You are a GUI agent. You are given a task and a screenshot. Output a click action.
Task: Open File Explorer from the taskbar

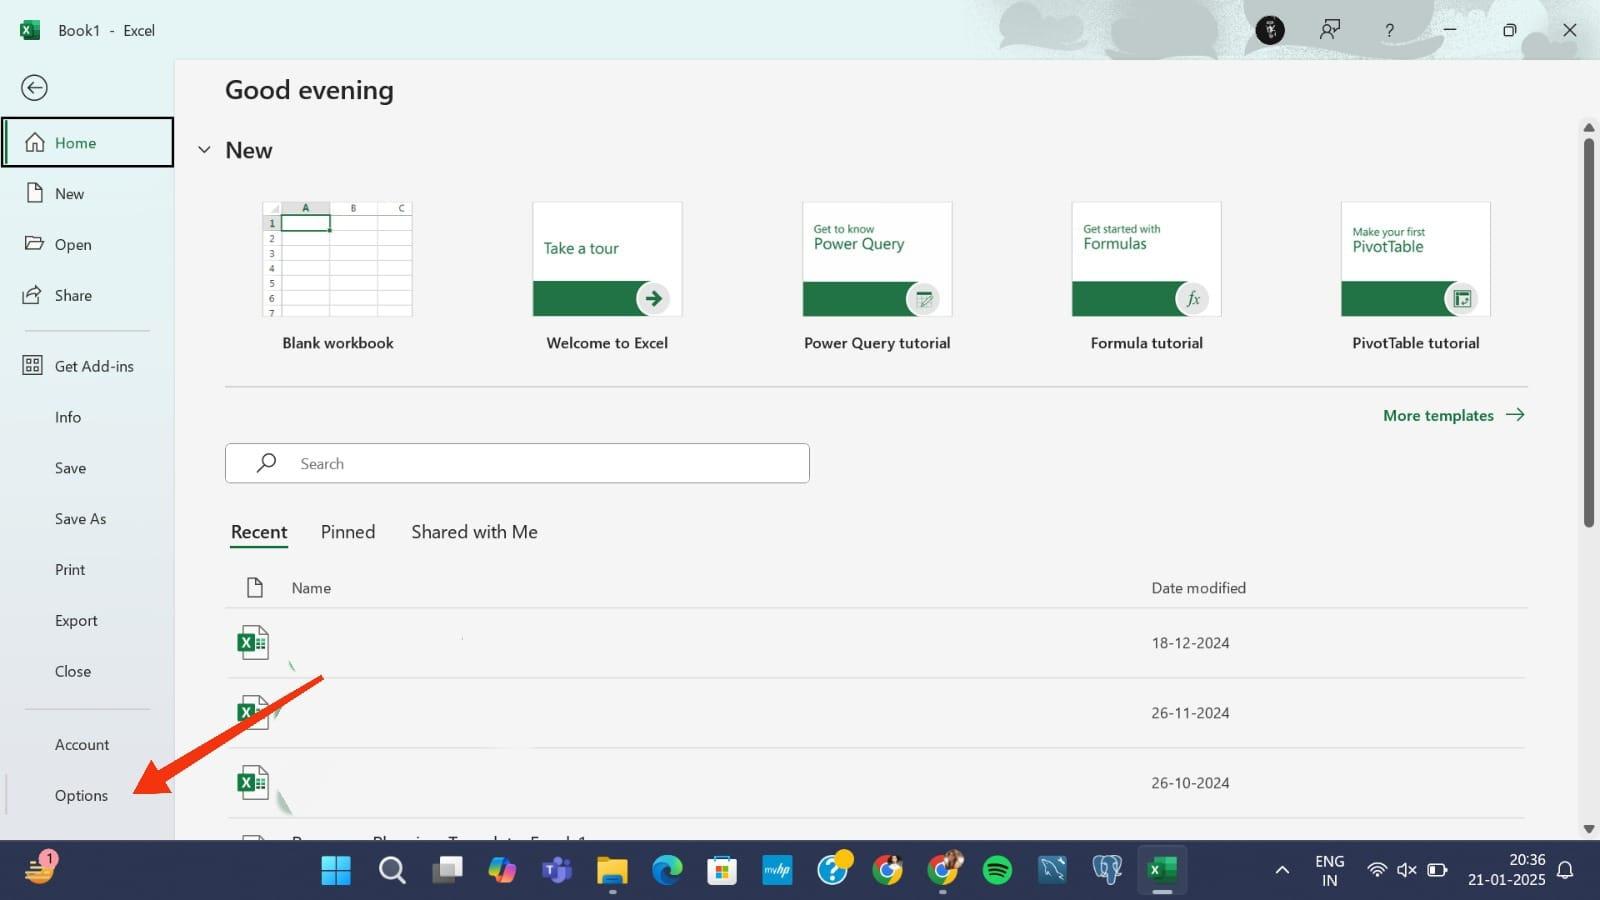tap(611, 870)
